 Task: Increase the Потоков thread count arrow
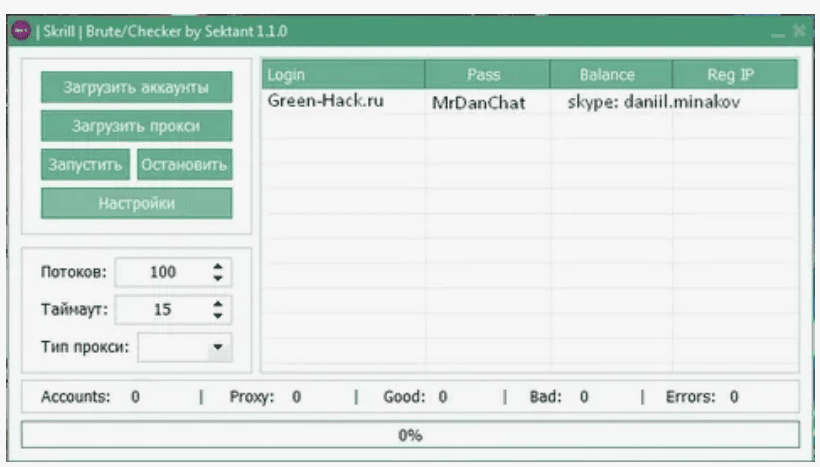tap(218, 266)
